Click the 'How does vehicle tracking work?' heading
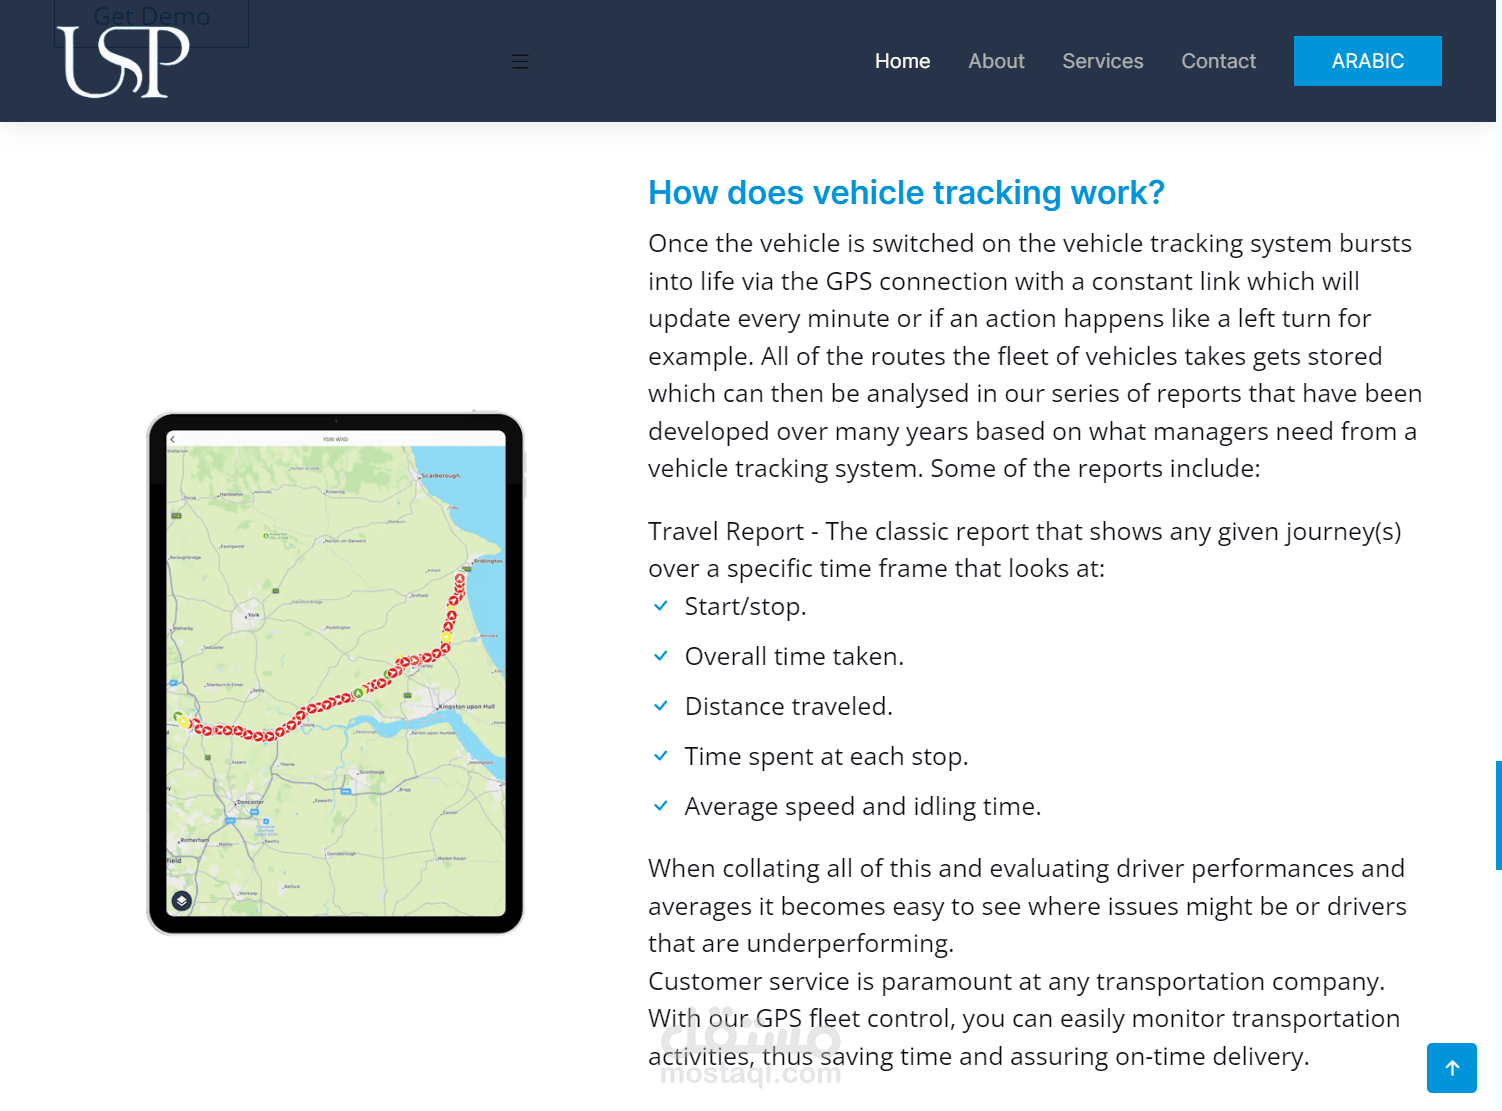The image size is (1502, 1111). coord(906,192)
